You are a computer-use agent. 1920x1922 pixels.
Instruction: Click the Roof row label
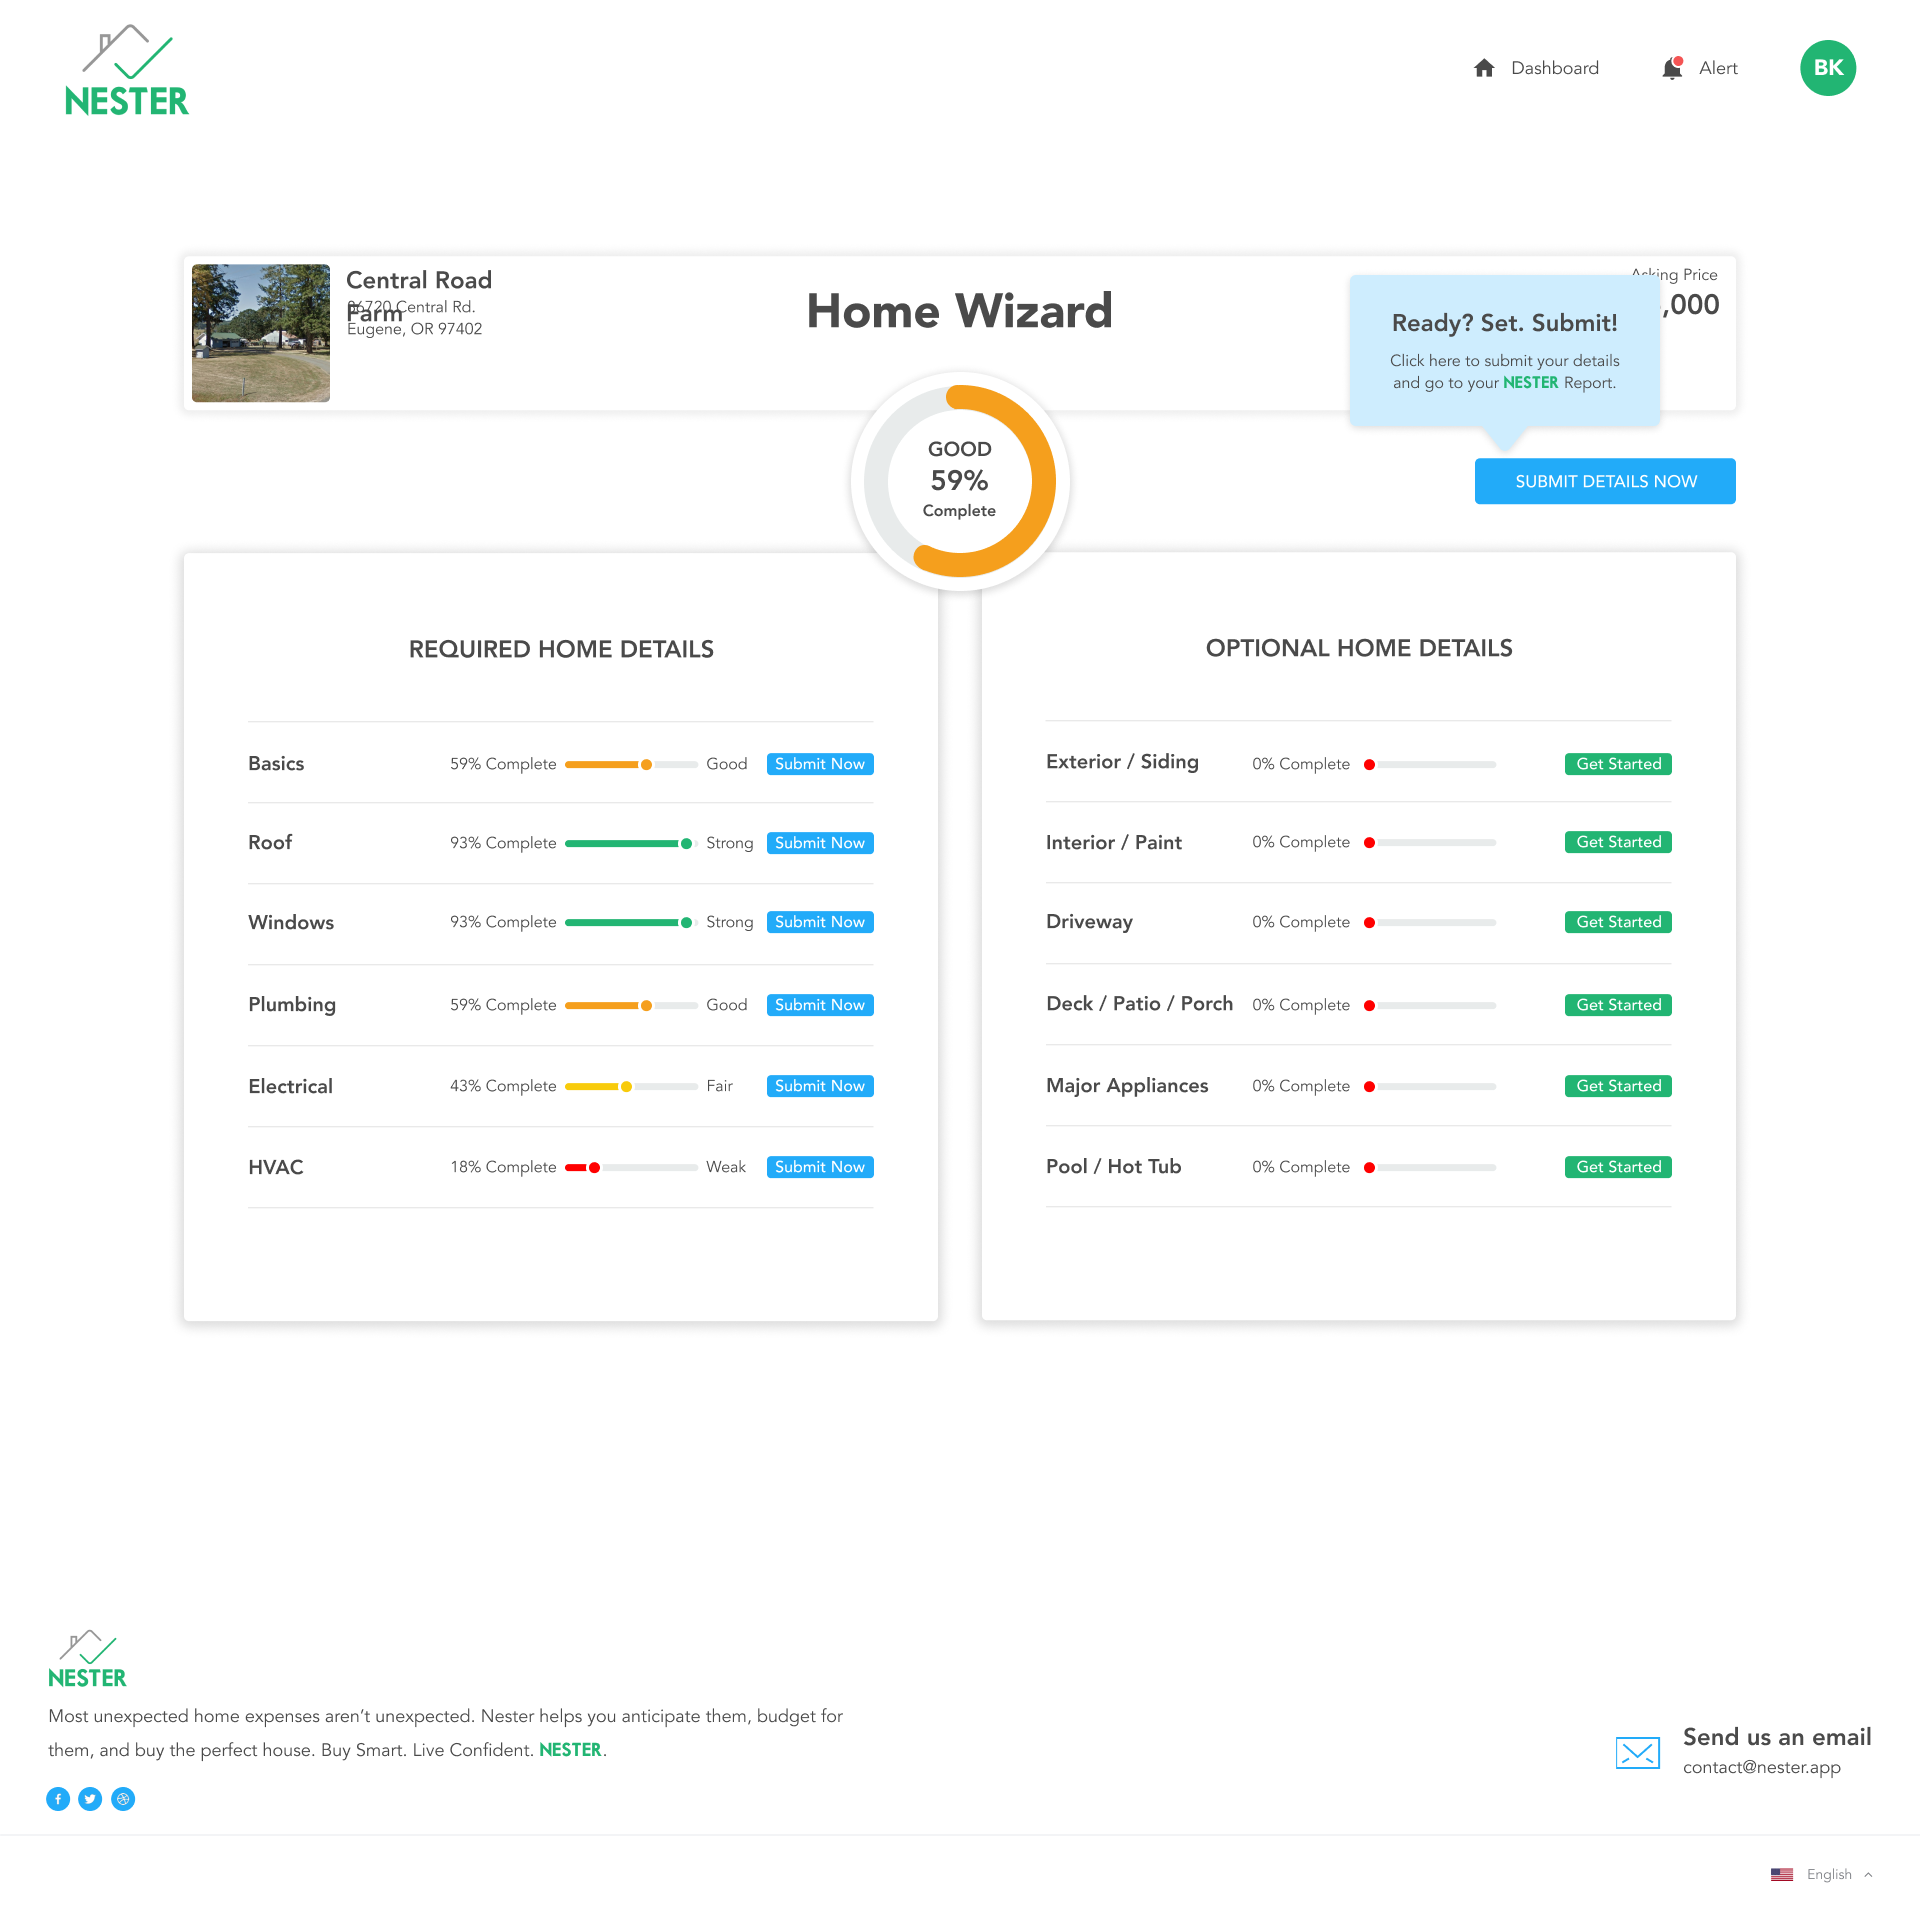270,843
